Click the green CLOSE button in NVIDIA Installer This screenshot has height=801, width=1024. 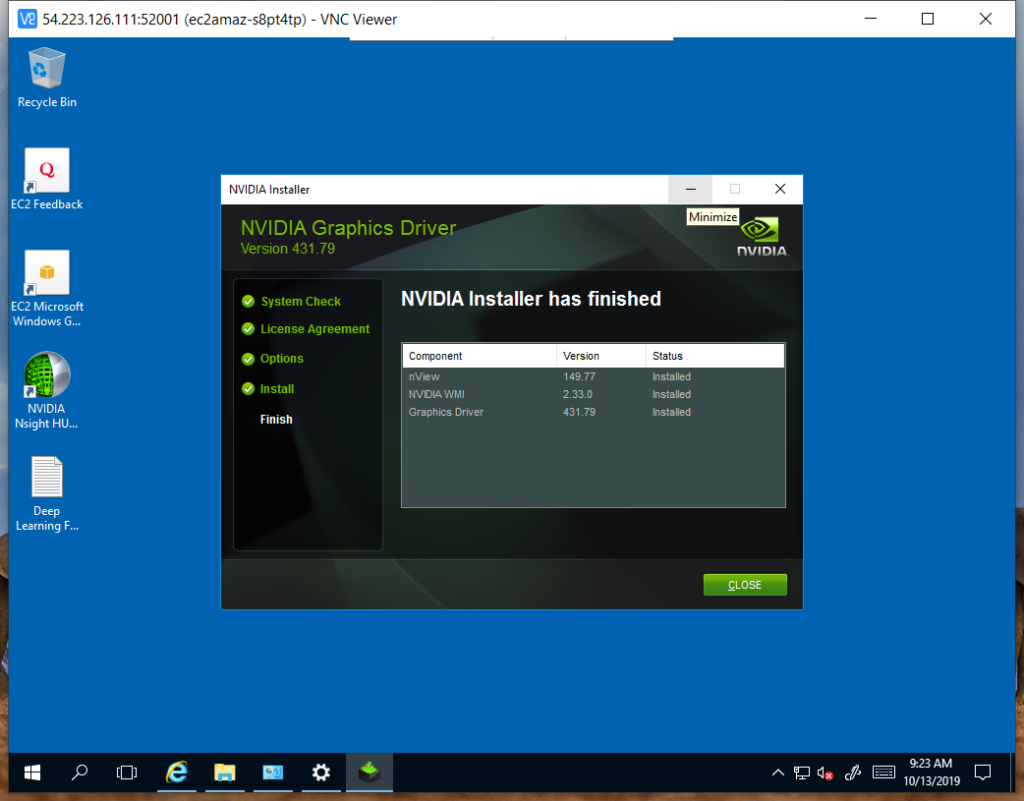tap(744, 585)
